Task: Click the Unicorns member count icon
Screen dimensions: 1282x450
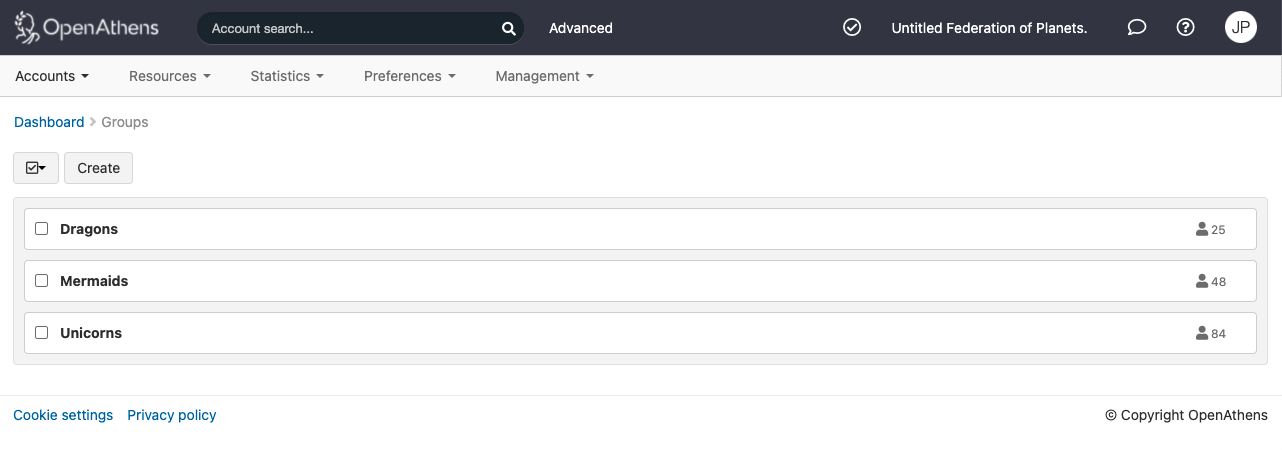Action: click(1202, 333)
